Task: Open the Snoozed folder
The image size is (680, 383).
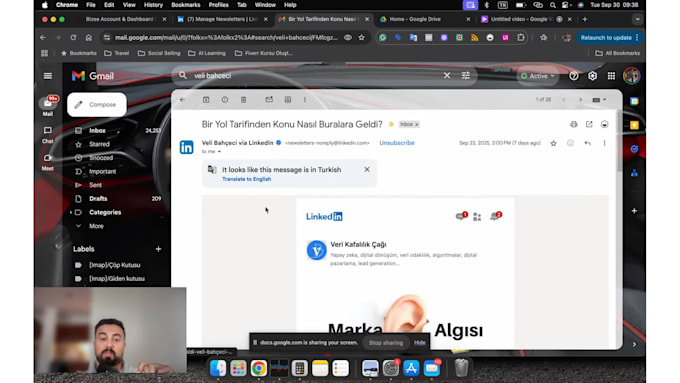Action: [101, 158]
